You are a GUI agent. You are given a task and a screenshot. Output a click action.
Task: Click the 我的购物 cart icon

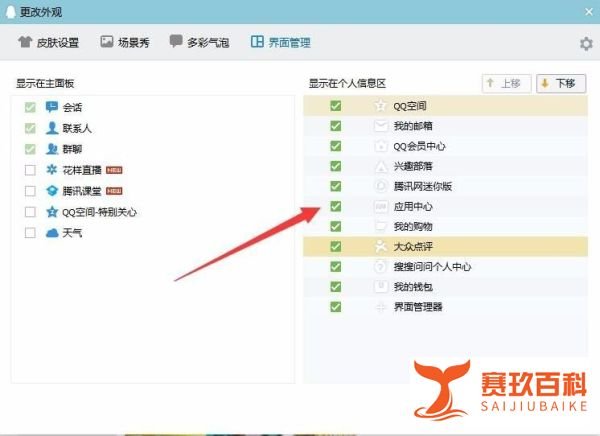coord(380,226)
